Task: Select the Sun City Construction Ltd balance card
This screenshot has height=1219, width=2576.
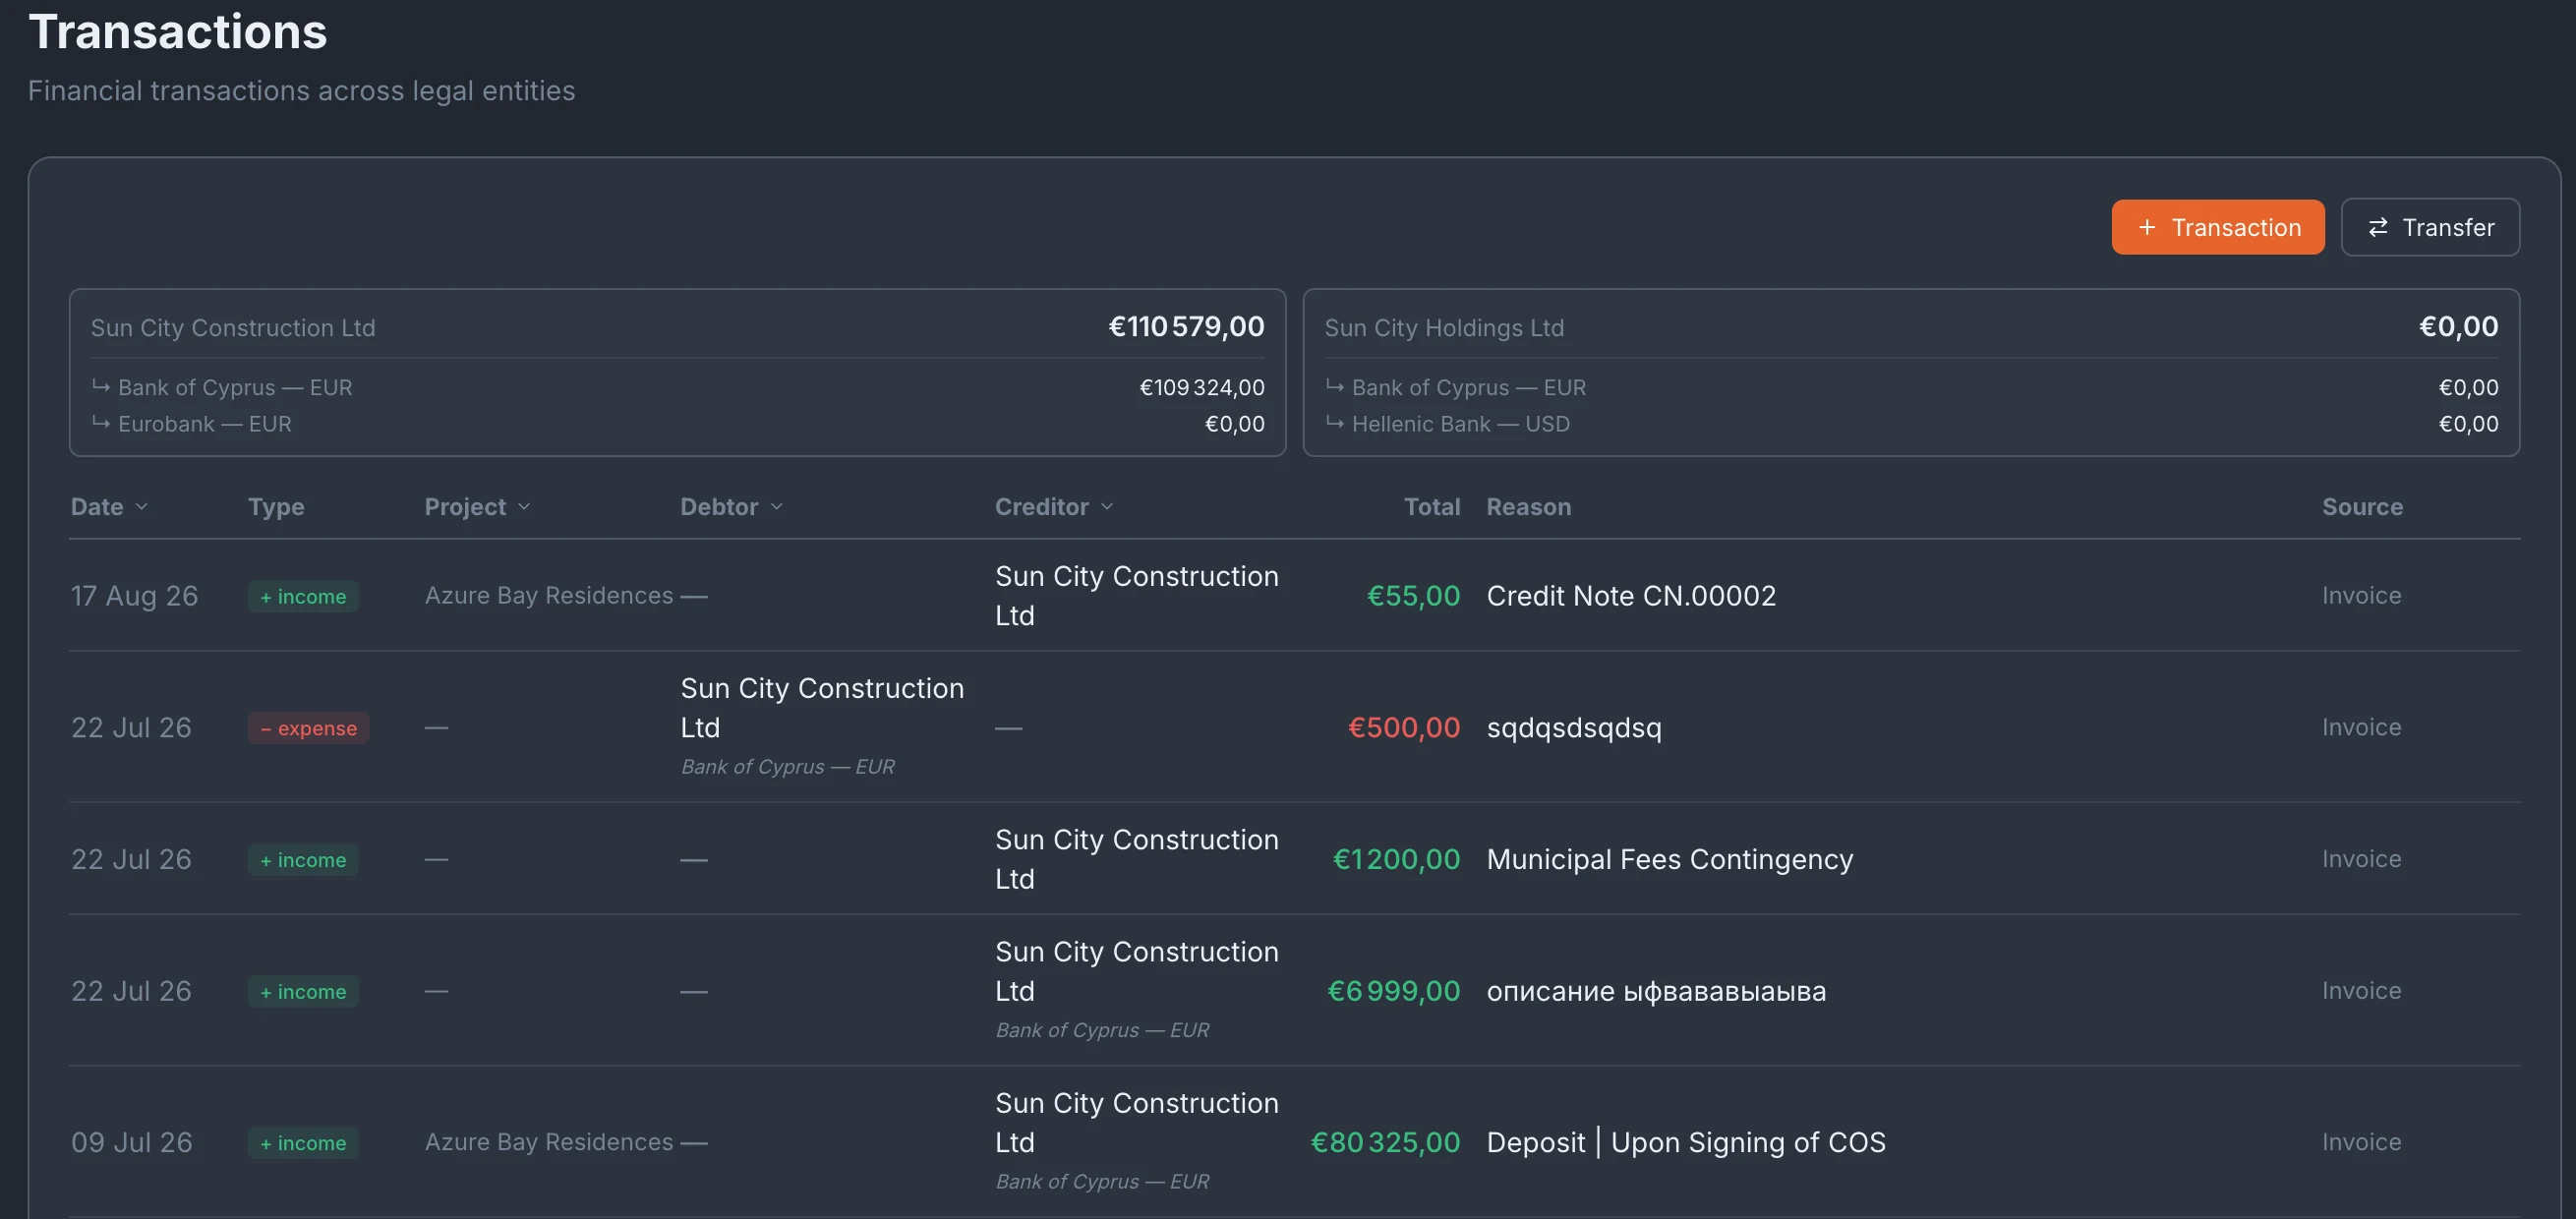Action: 677,373
